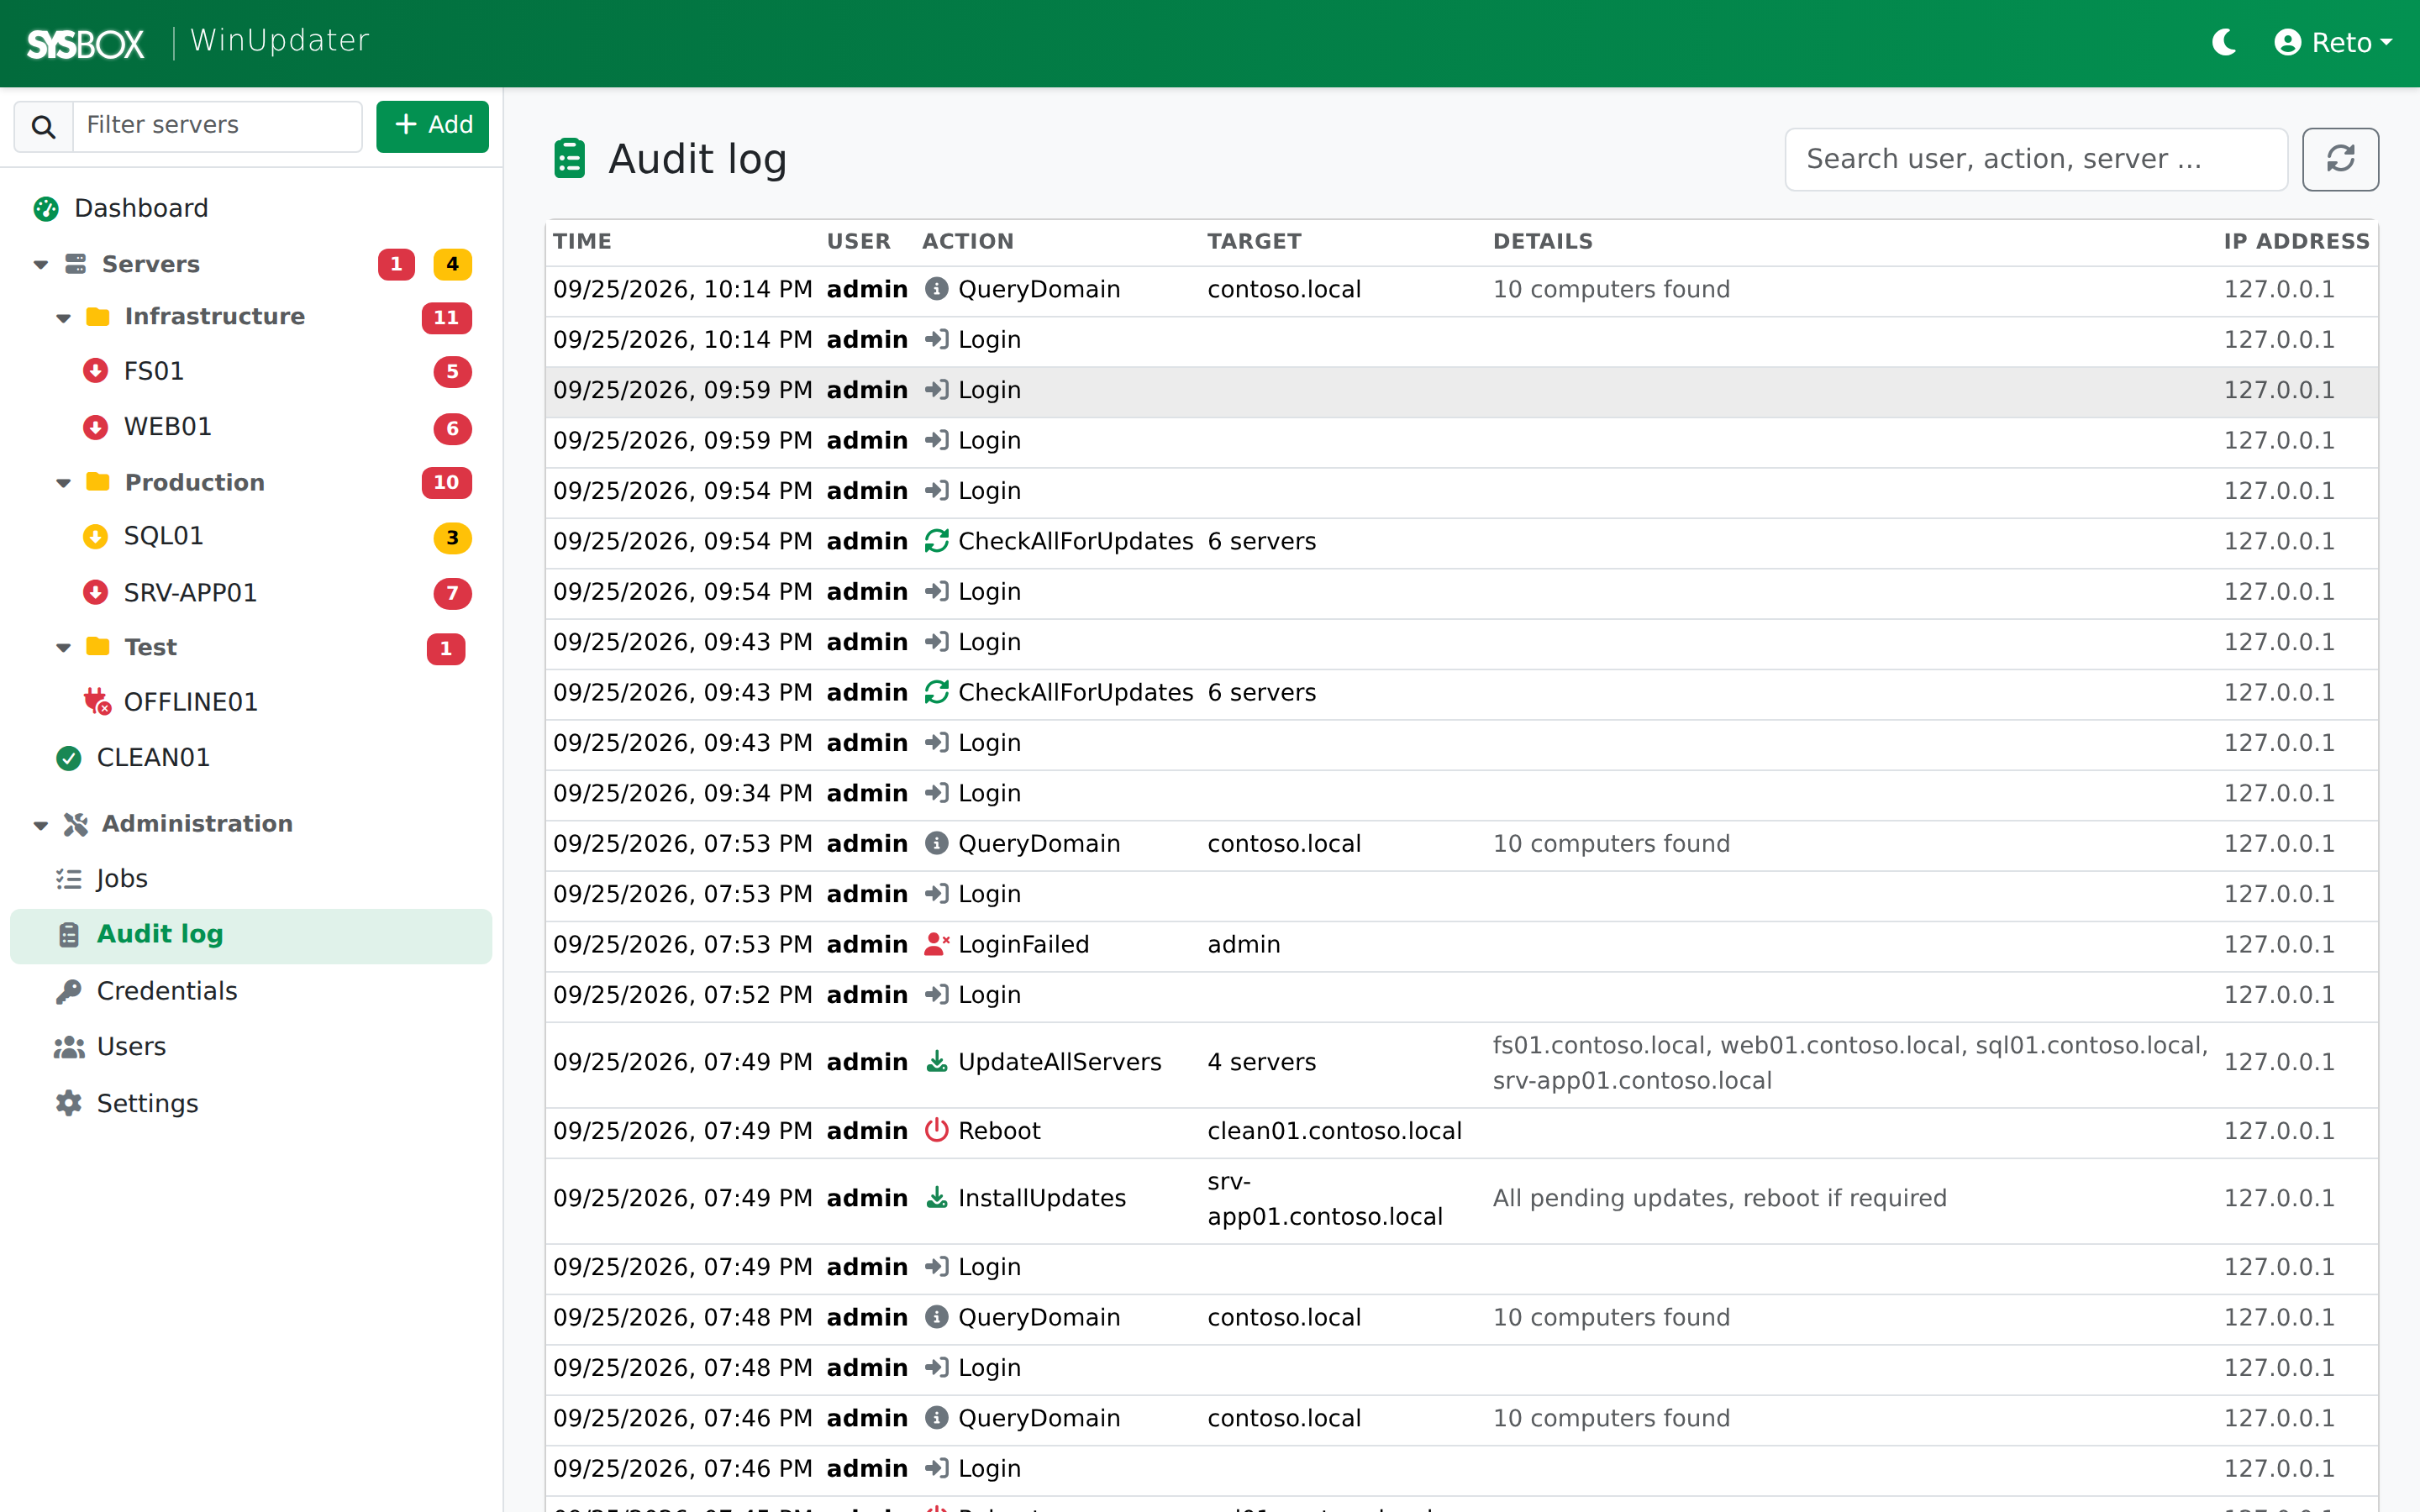The width and height of the screenshot is (2420, 1512).
Task: Click the magnifier icon beside Filter servers
Action: coord(43,126)
